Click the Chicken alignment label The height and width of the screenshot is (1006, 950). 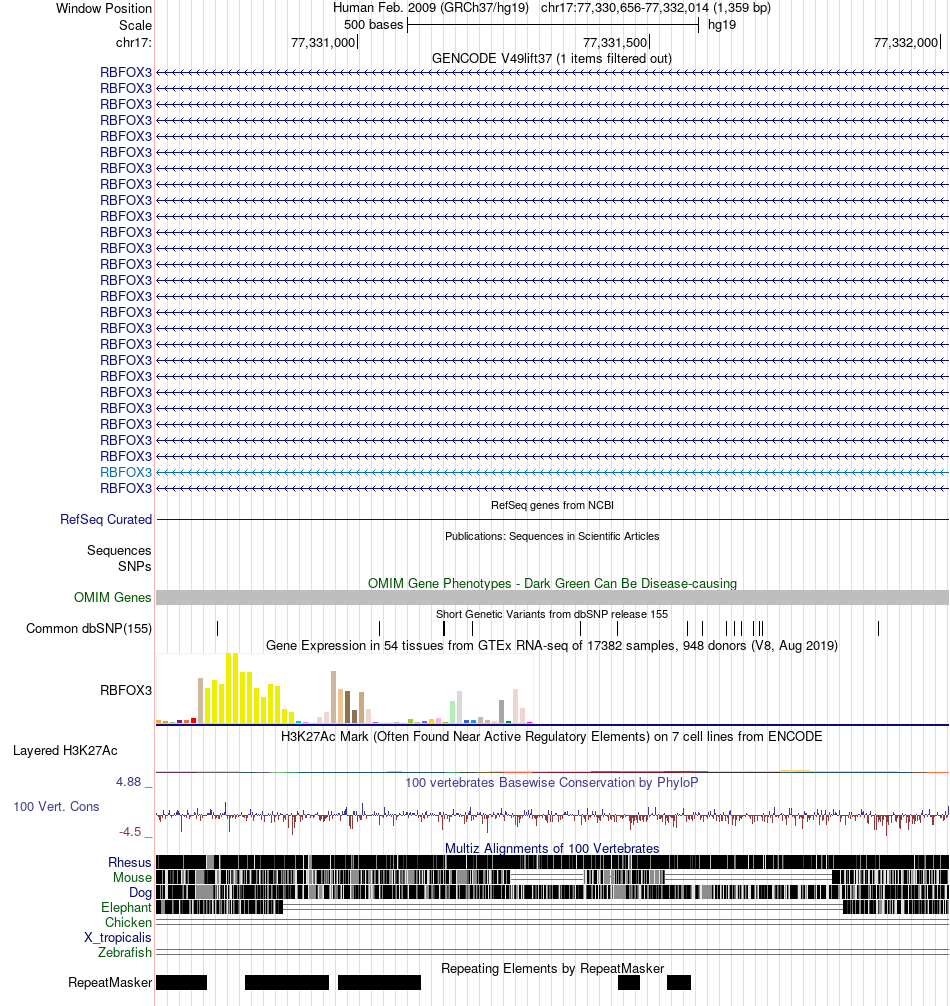click(128, 922)
